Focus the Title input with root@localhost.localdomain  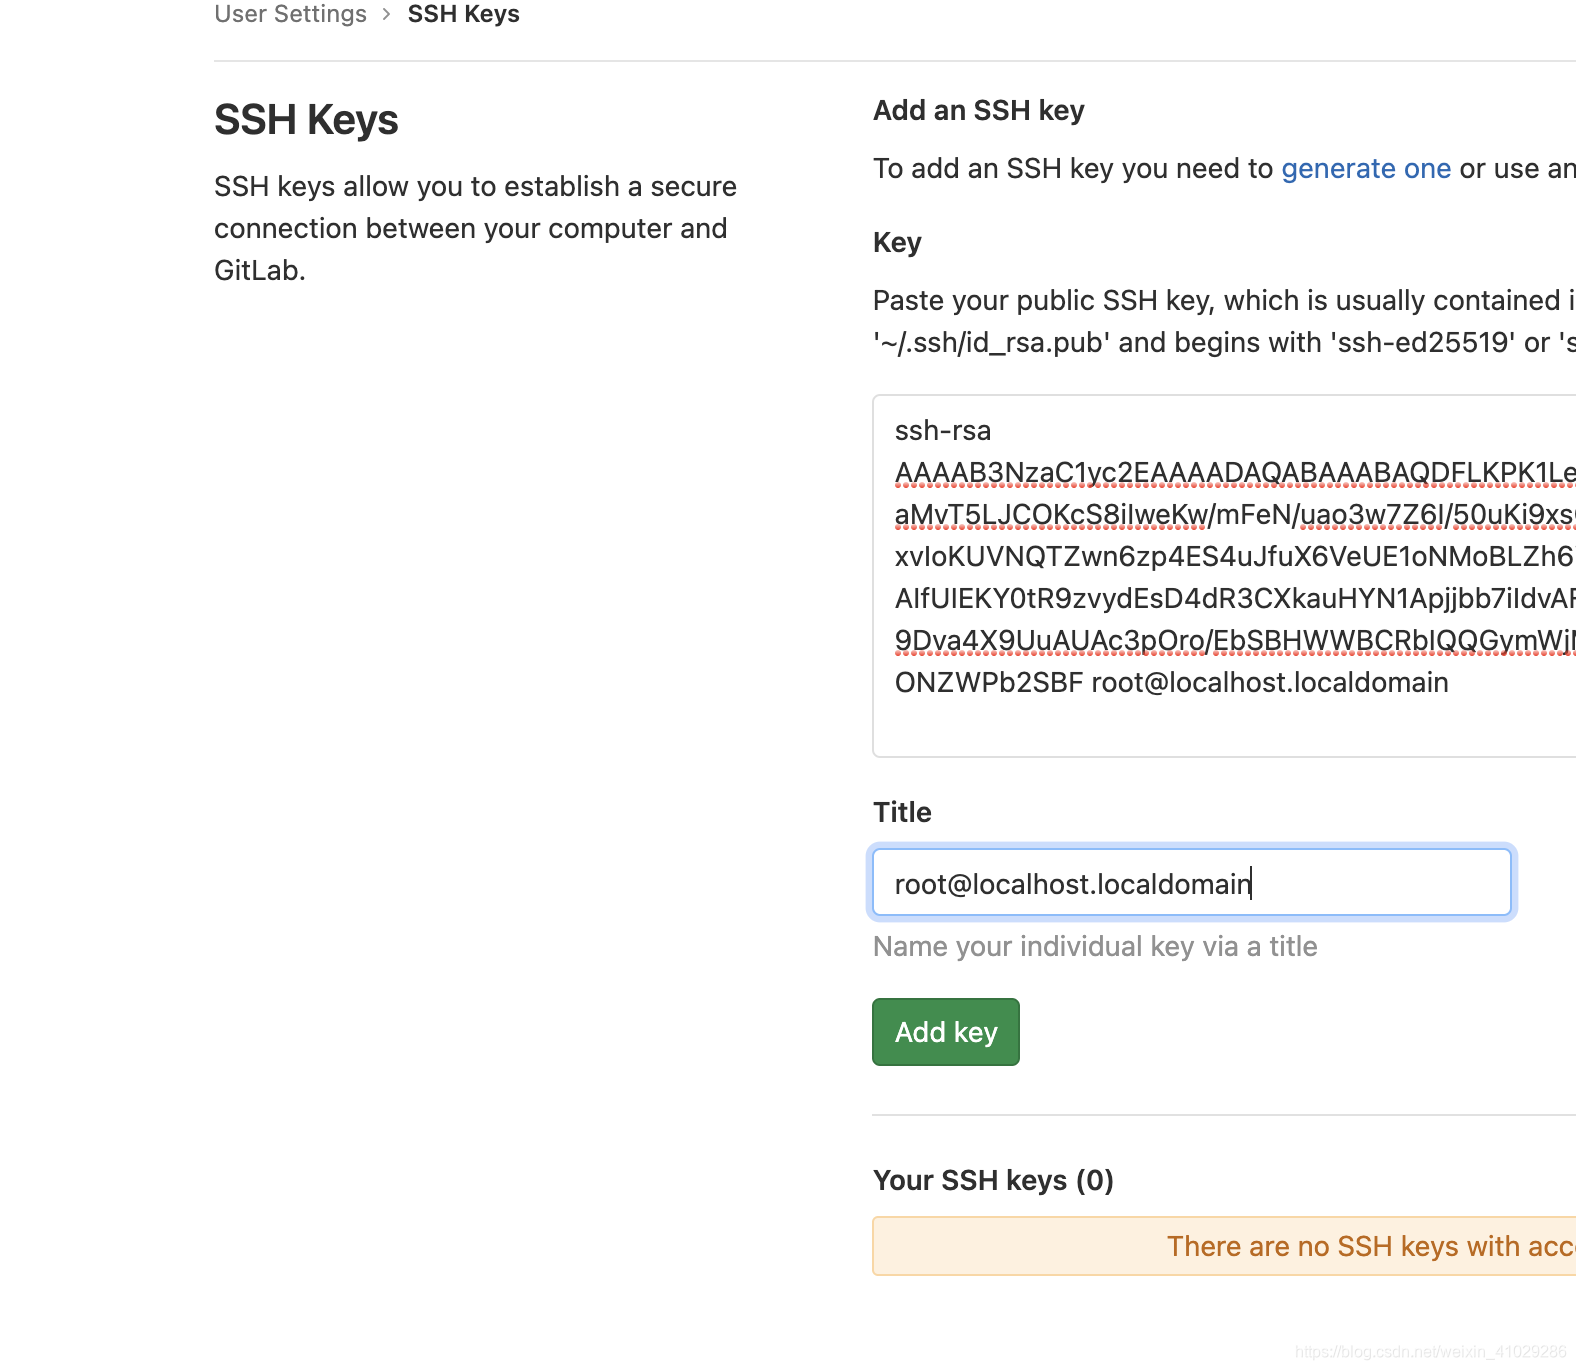click(x=1191, y=882)
